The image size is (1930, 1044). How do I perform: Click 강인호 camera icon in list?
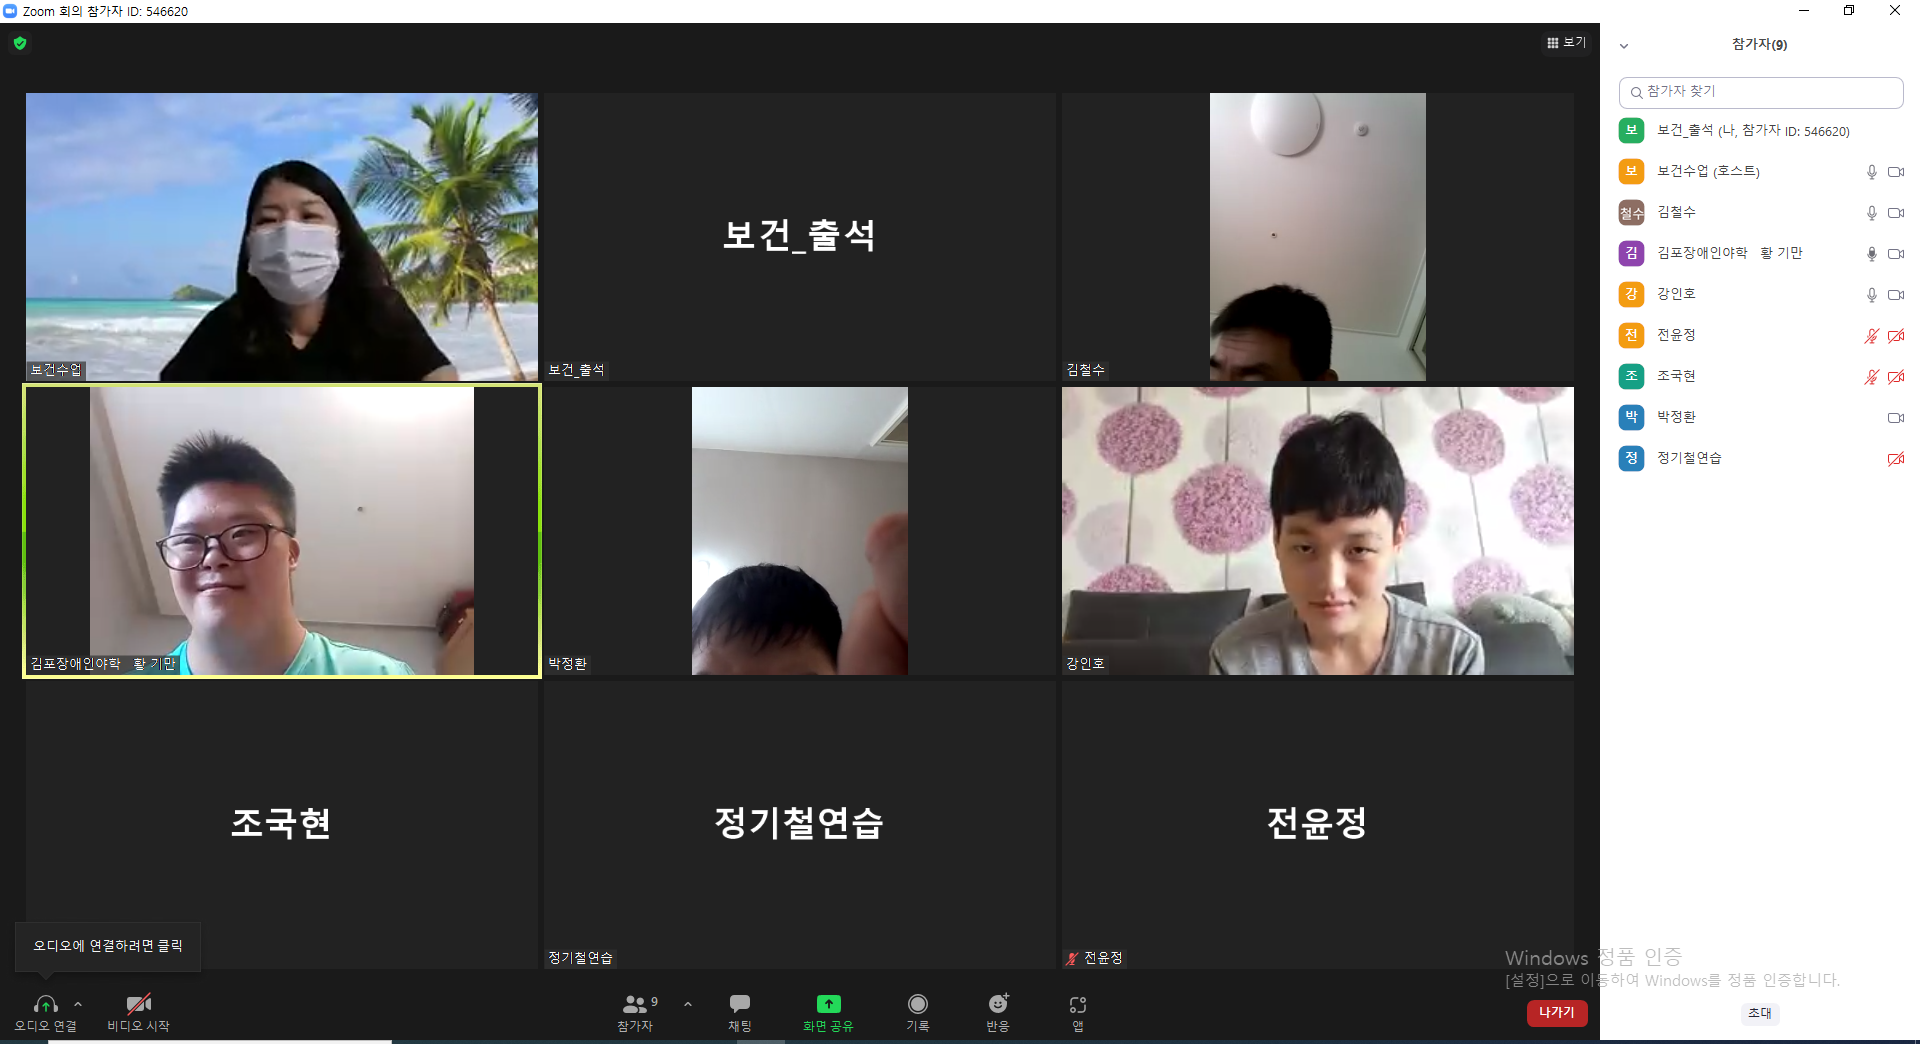(x=1896, y=295)
